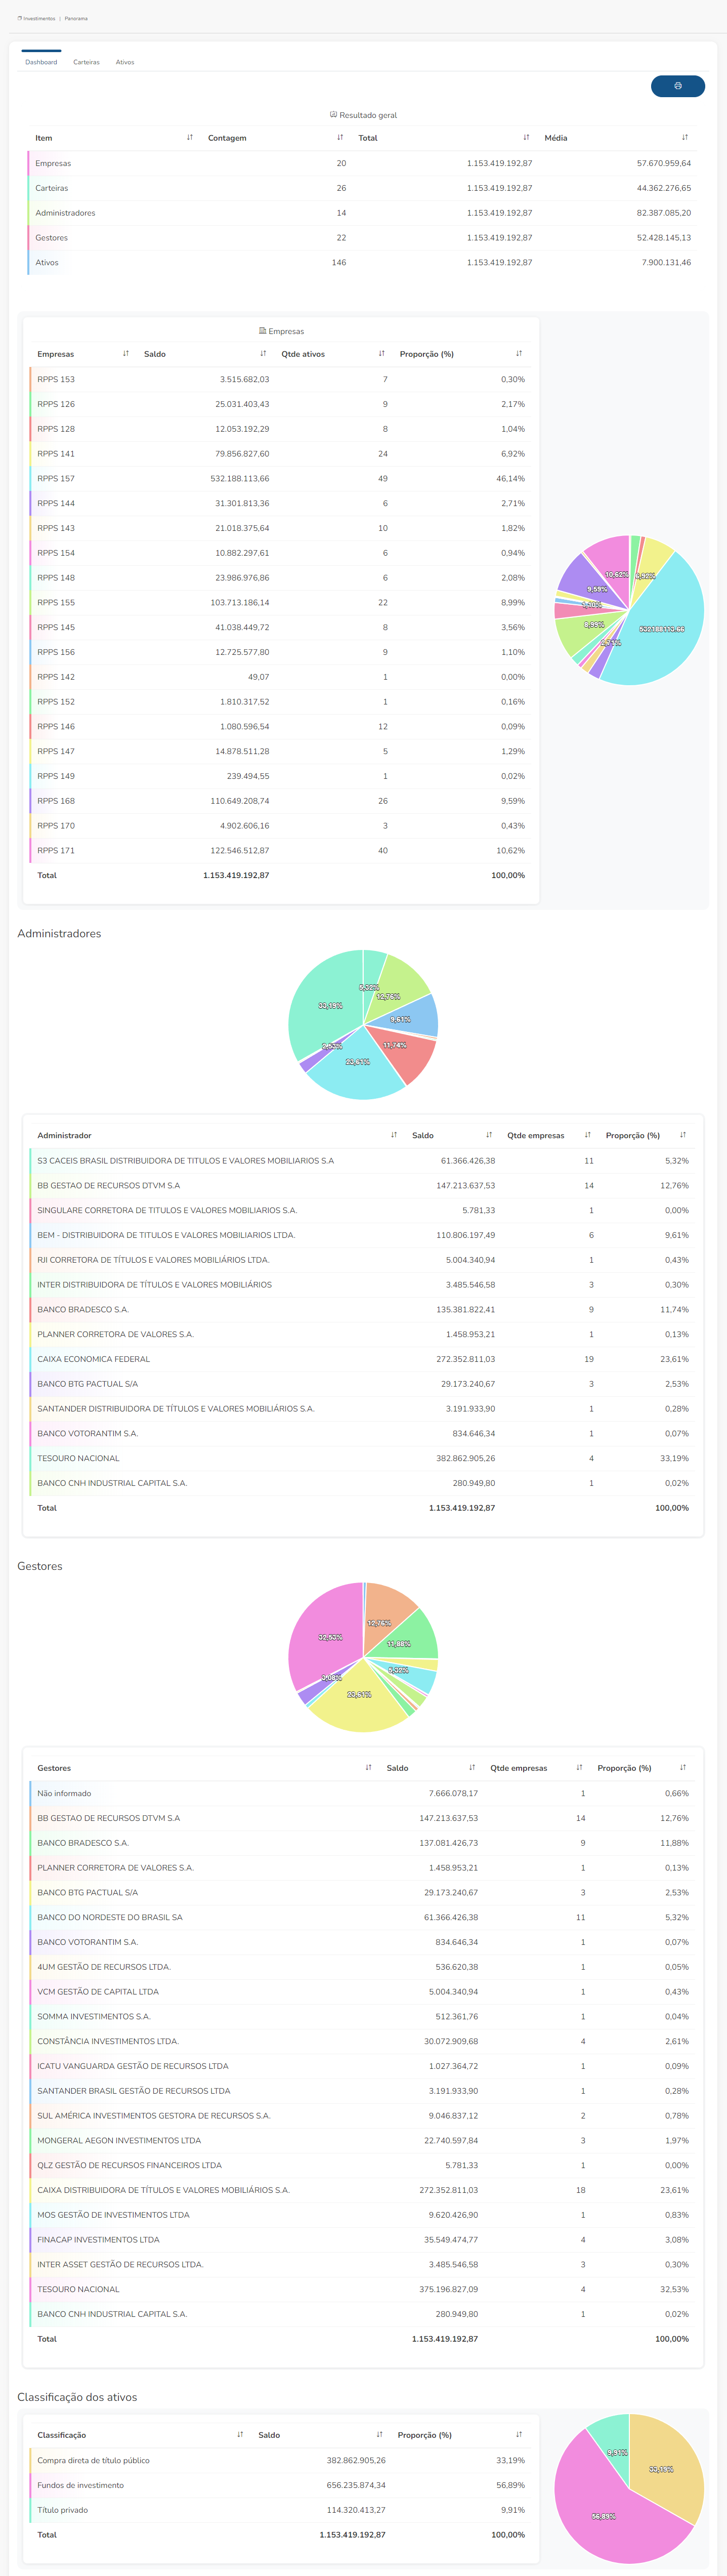The height and width of the screenshot is (2576, 727).
Task: Sort Administradores table by Proporção (%)
Action: [683, 1135]
